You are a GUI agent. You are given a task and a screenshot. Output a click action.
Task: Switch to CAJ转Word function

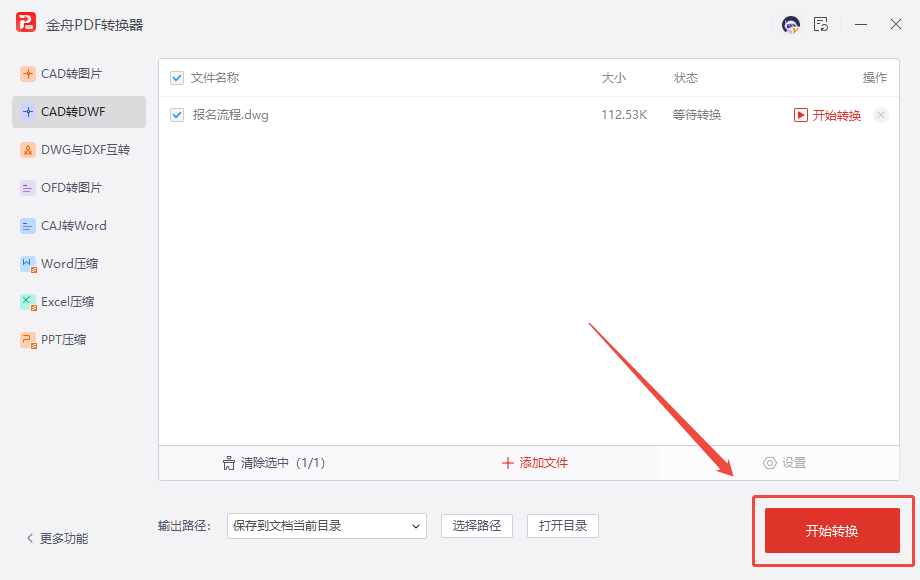(x=79, y=226)
